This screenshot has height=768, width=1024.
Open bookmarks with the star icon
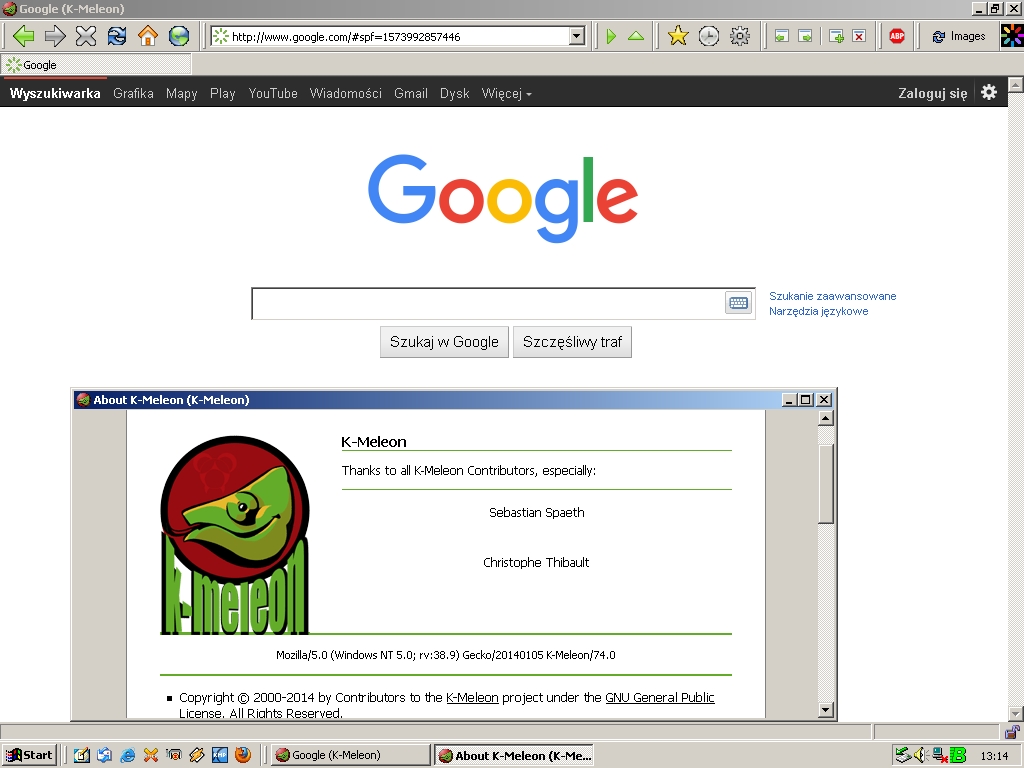pos(678,36)
